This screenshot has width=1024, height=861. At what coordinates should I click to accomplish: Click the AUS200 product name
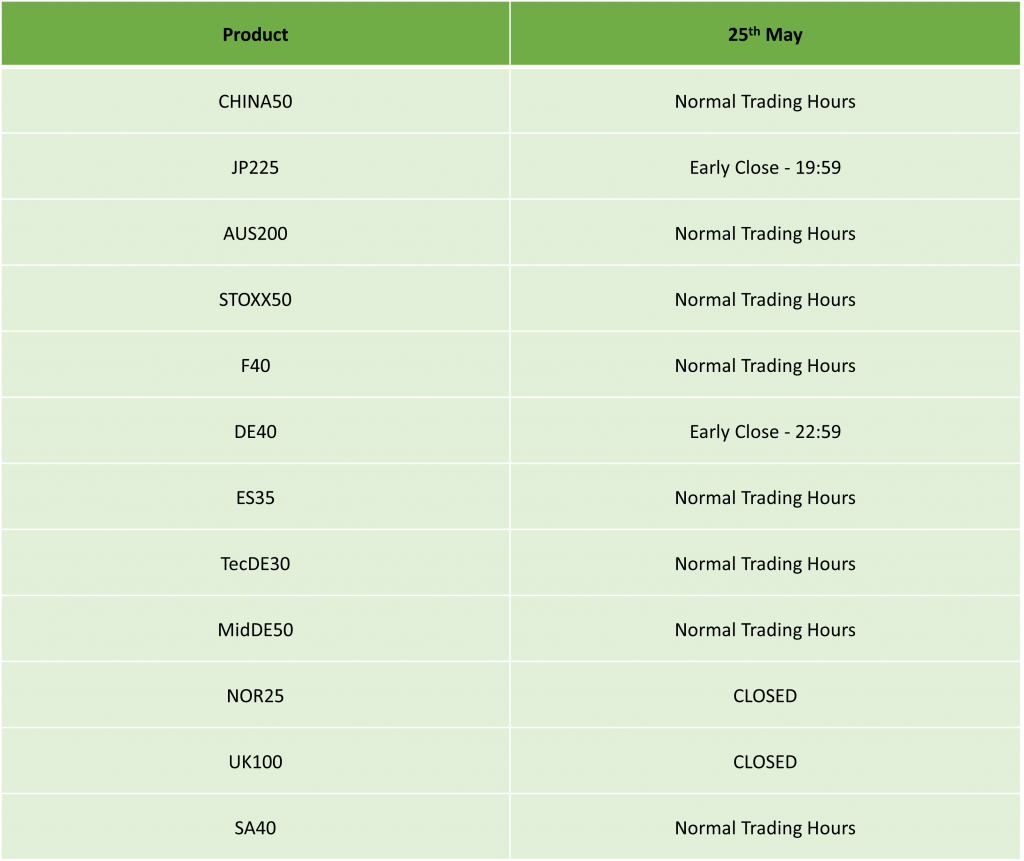(255, 233)
